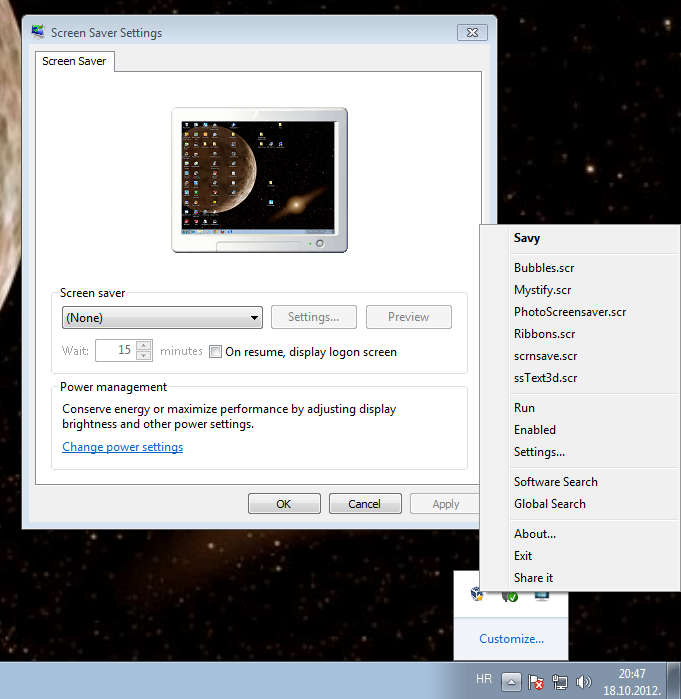Switch to the Screen Saver tab
Screen dimensions: 681x699
click(76, 61)
